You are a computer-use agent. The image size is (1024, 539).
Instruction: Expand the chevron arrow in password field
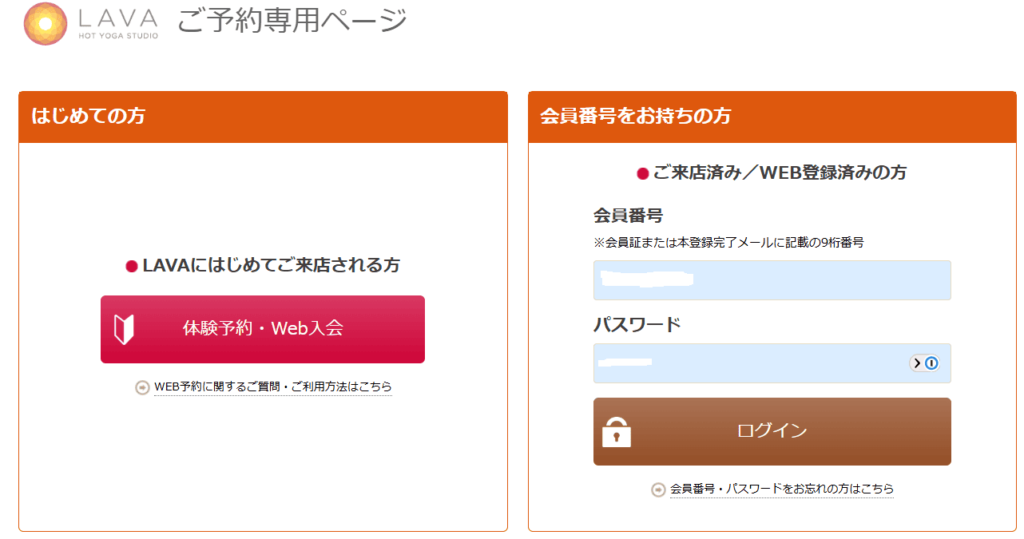tap(916, 363)
